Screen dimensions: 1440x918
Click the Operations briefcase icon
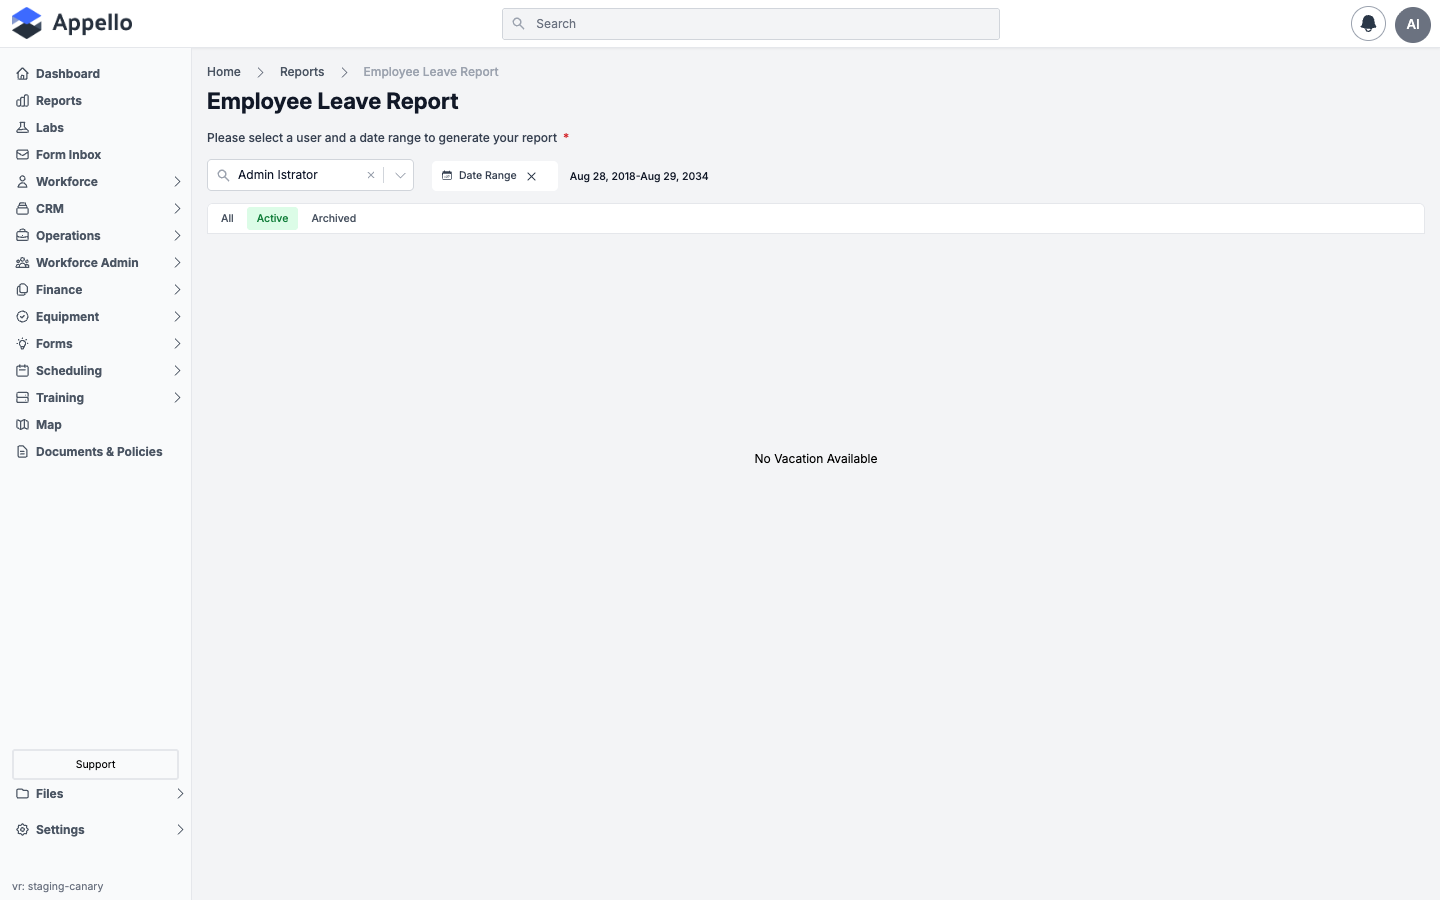(22, 236)
